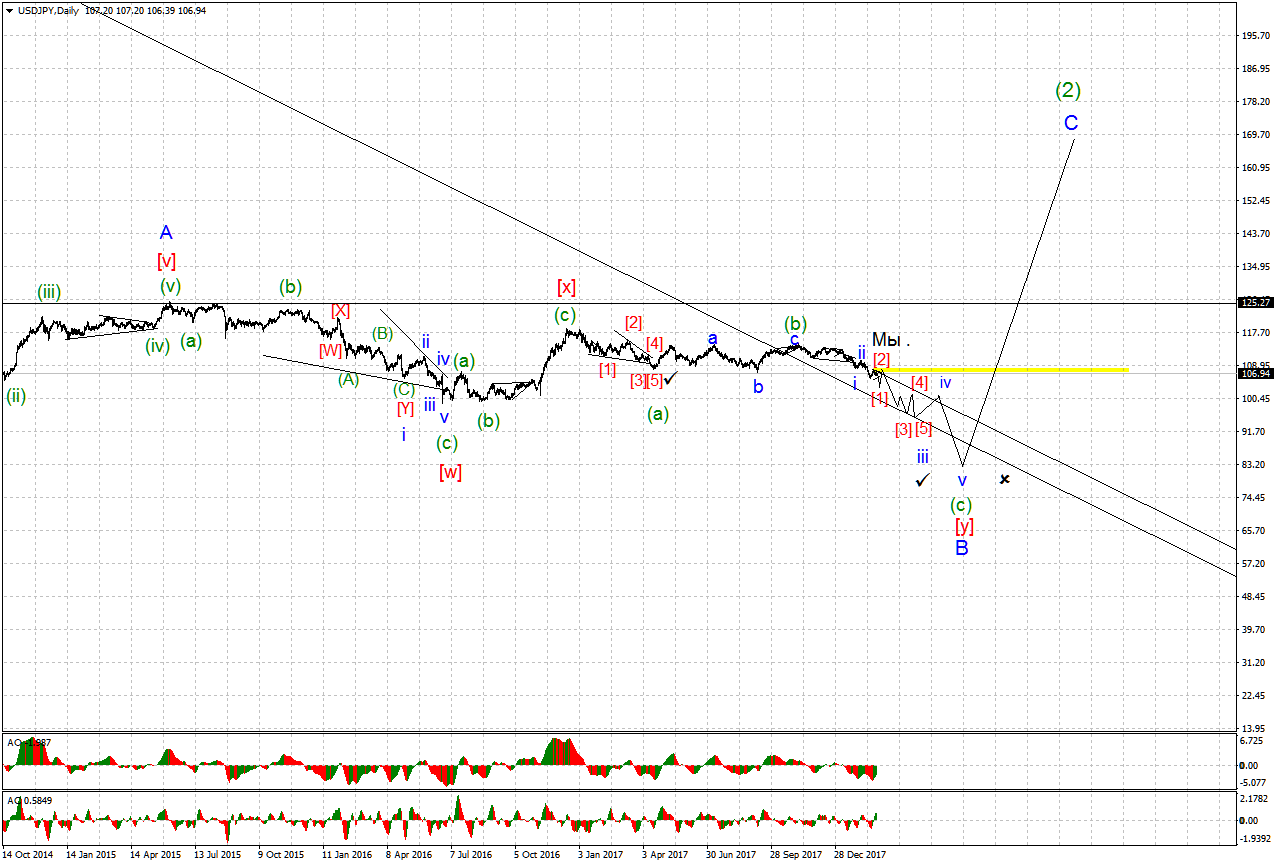The image size is (1276, 866).
Task: Click the '2.1782' oscillator scale value
Action: coord(1254,799)
